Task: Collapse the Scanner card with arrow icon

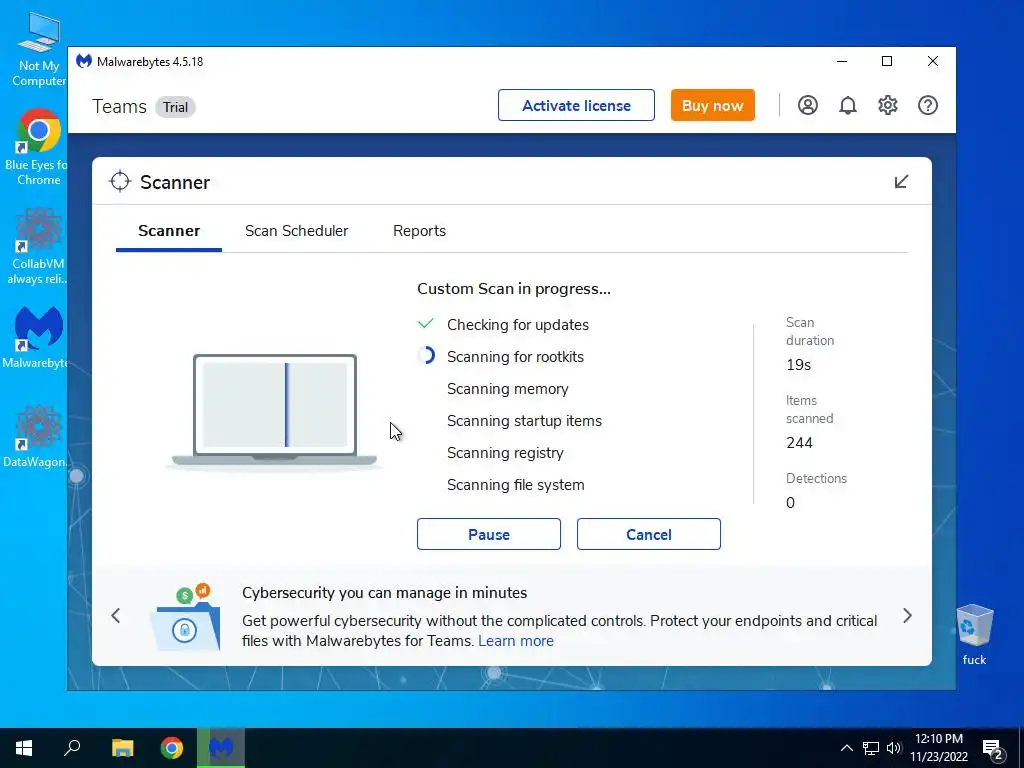Action: [901, 182]
